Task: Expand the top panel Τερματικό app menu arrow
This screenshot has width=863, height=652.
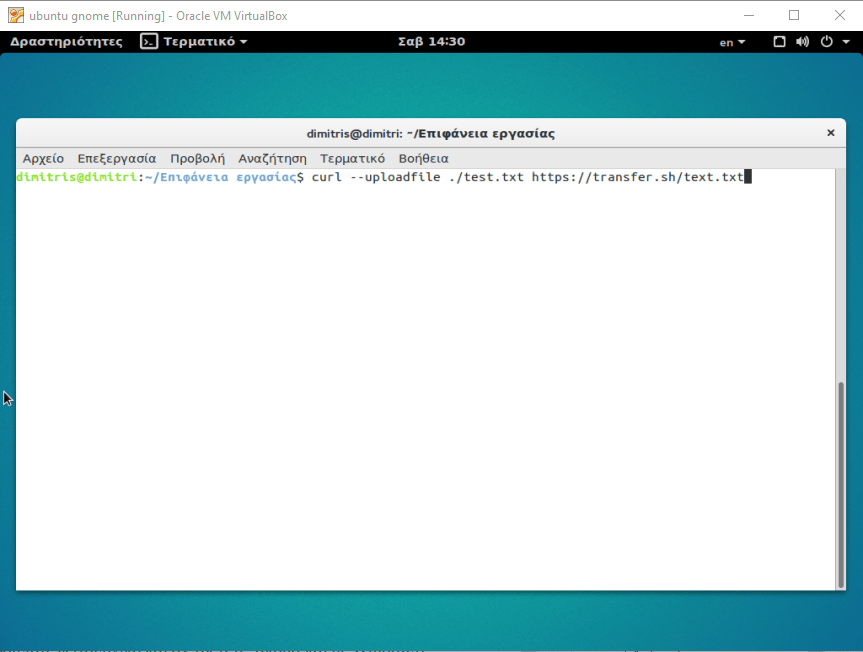Action: 243,42
